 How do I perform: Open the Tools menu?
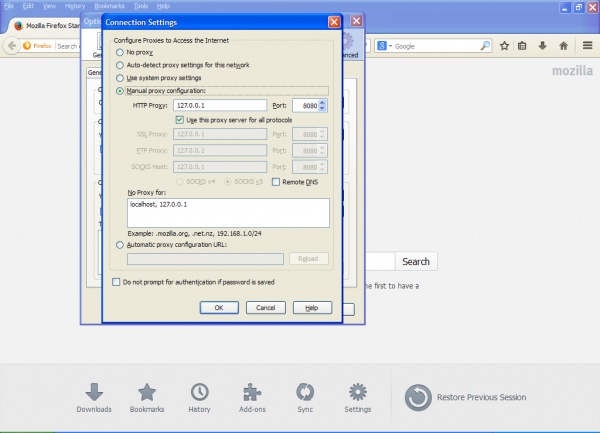coord(141,6)
